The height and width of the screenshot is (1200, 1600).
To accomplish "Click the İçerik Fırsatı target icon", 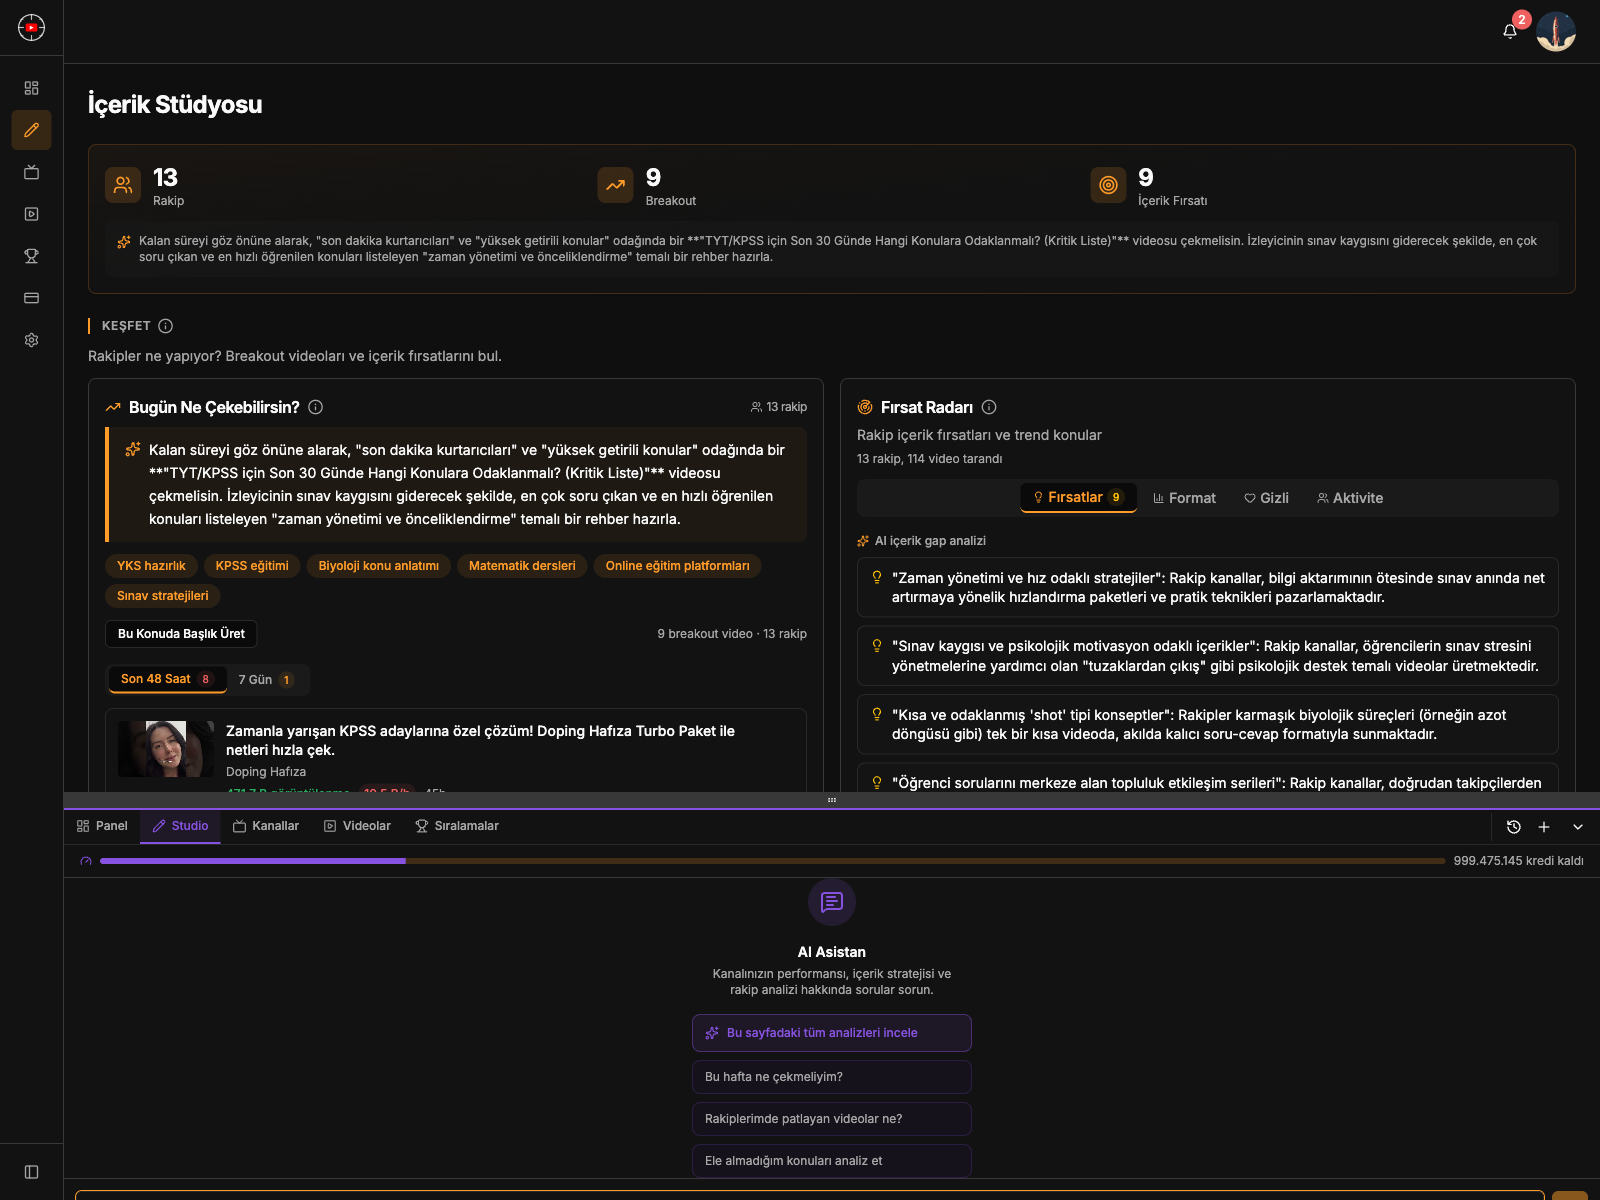I will pos(1108,185).
